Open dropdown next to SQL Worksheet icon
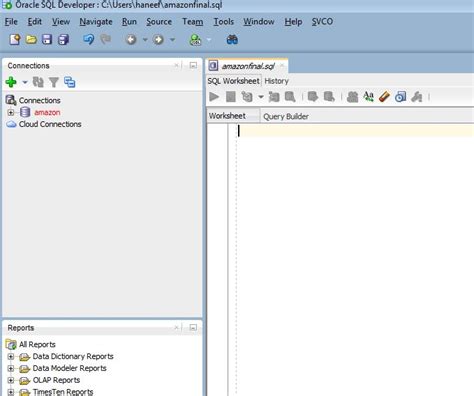 point(209,40)
